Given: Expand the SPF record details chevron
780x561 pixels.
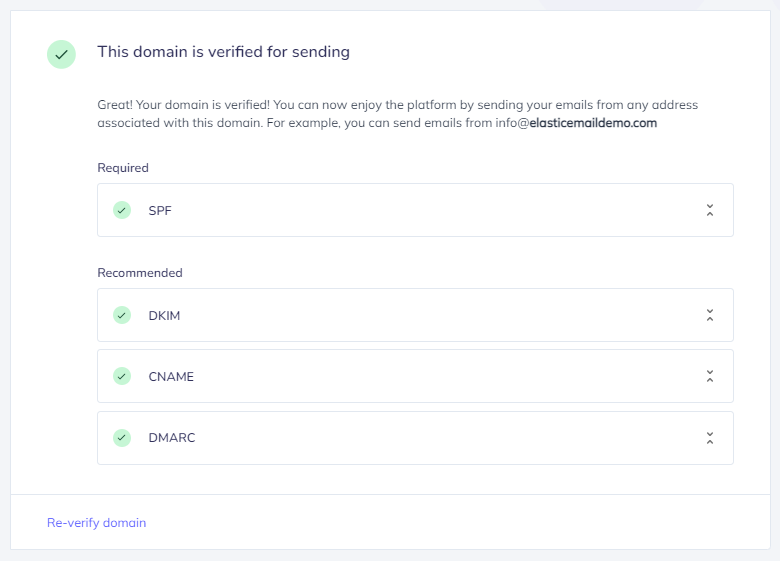Looking at the screenshot, I should (x=710, y=210).
